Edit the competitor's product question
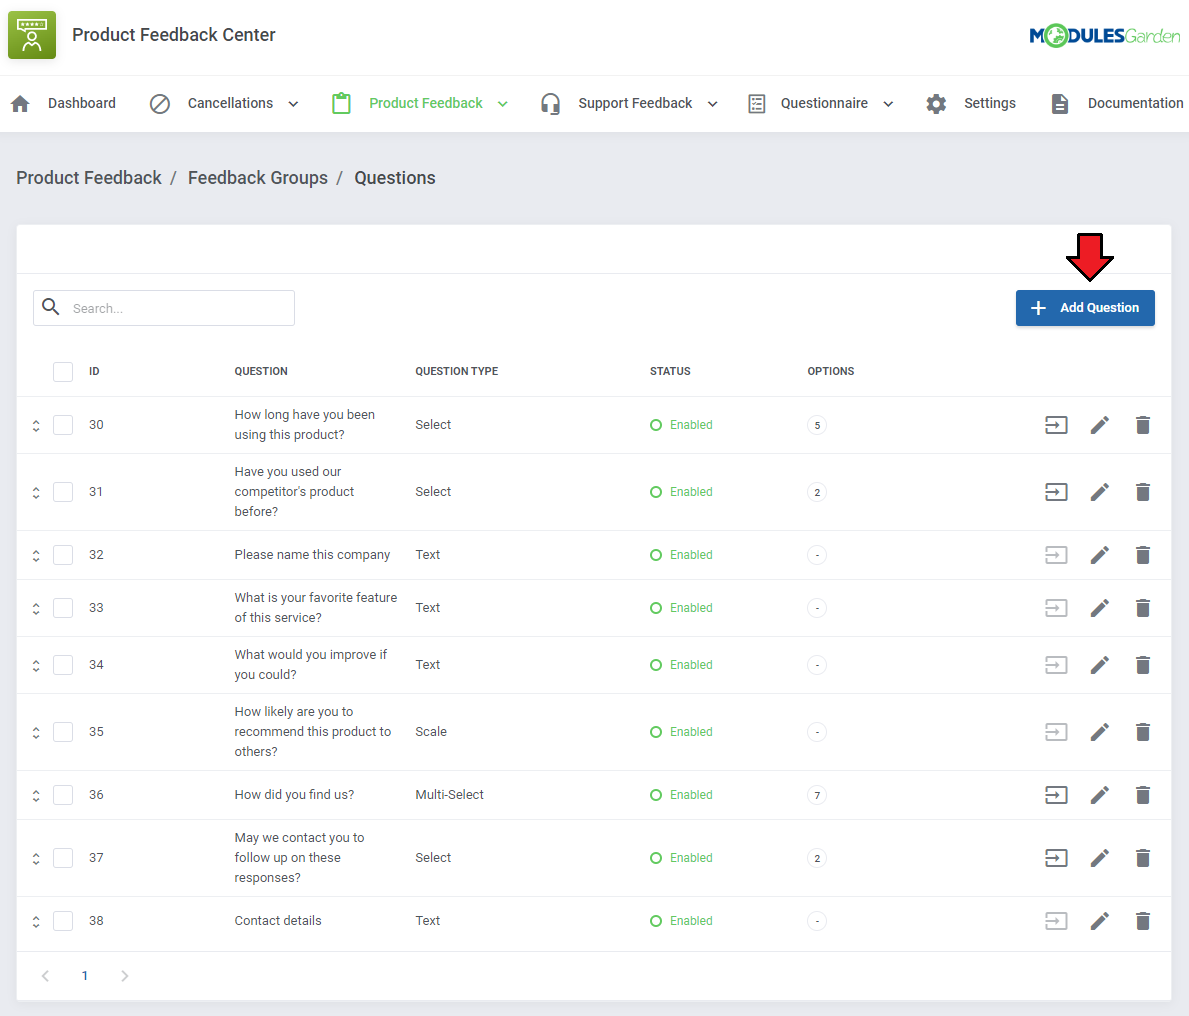Viewport: 1189px width, 1016px height. click(1100, 492)
